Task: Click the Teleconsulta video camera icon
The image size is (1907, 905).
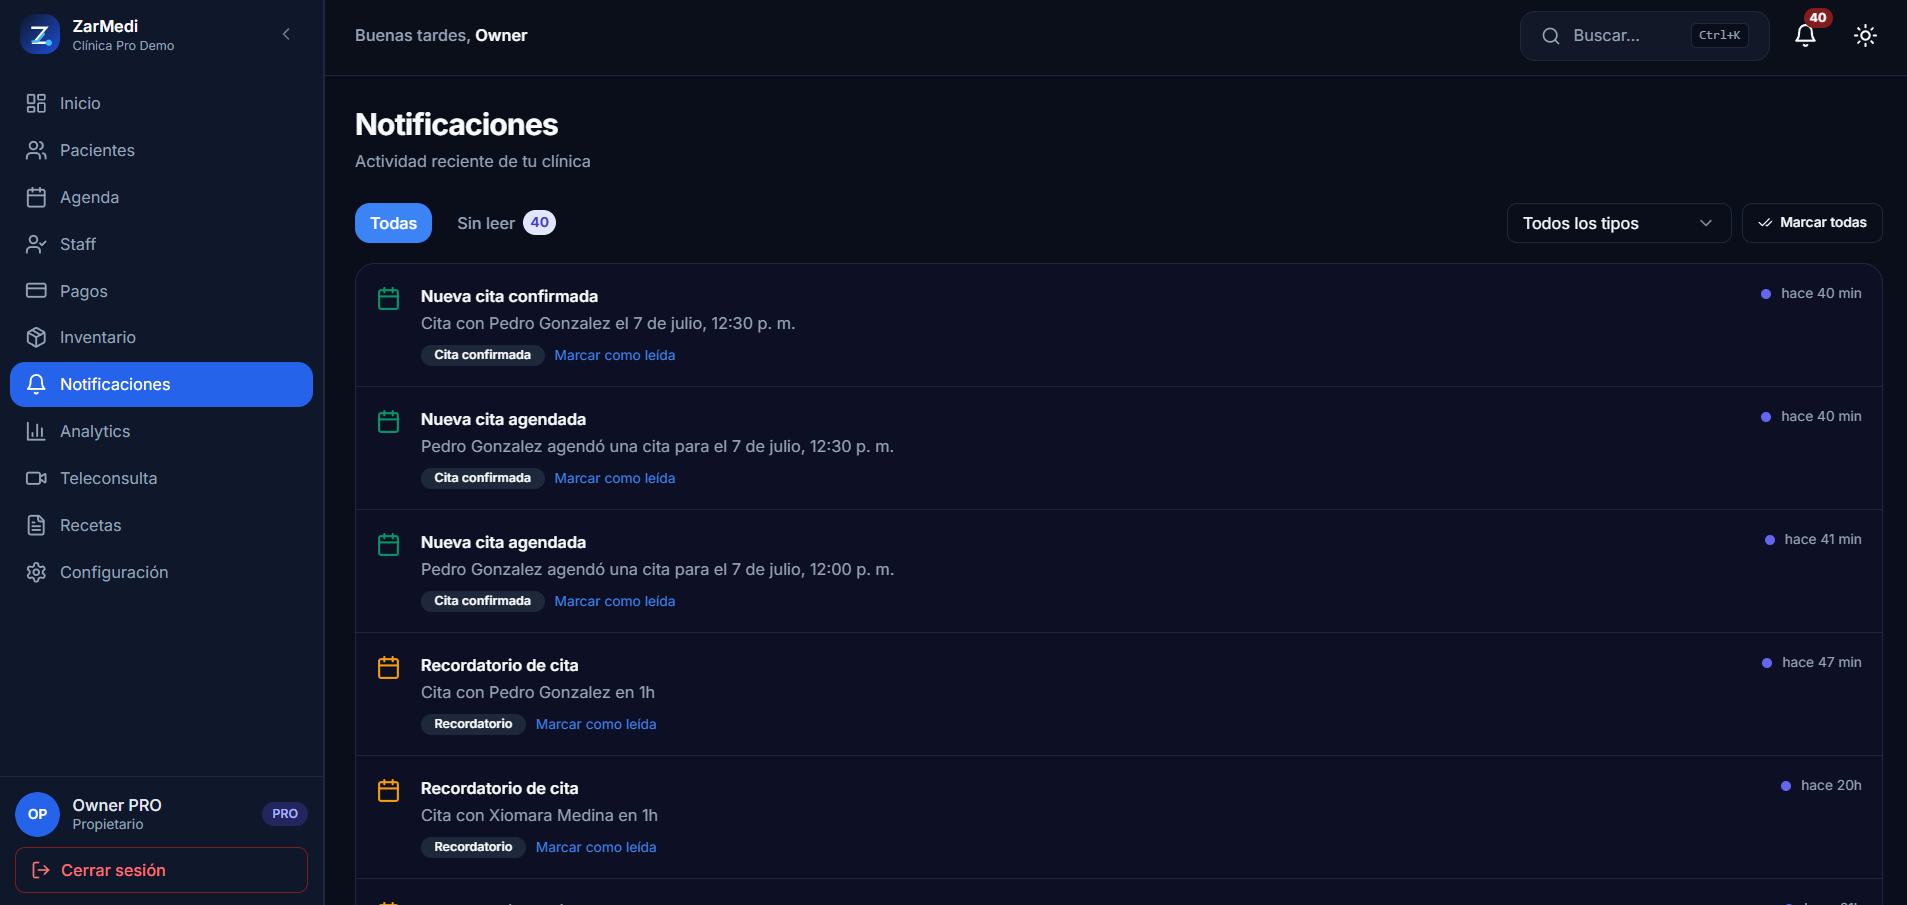Action: tap(36, 478)
